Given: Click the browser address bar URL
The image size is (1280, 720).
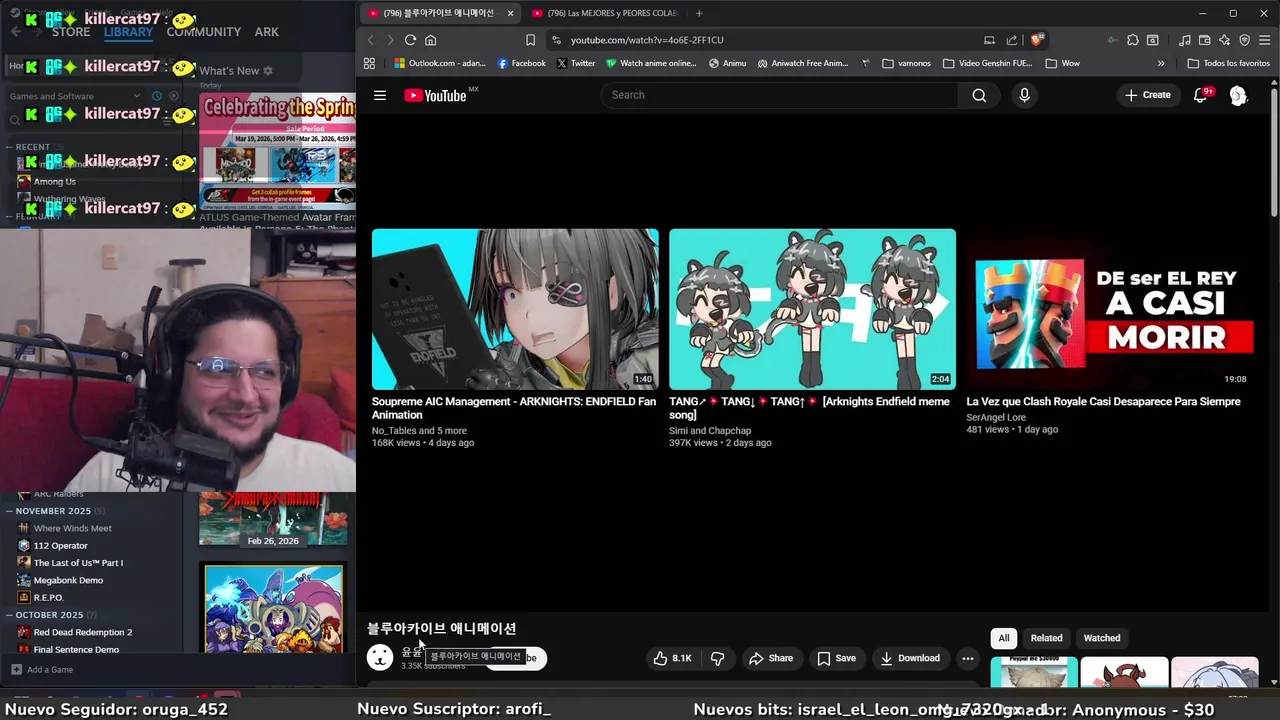Looking at the screenshot, I should pyautogui.click(x=647, y=40).
